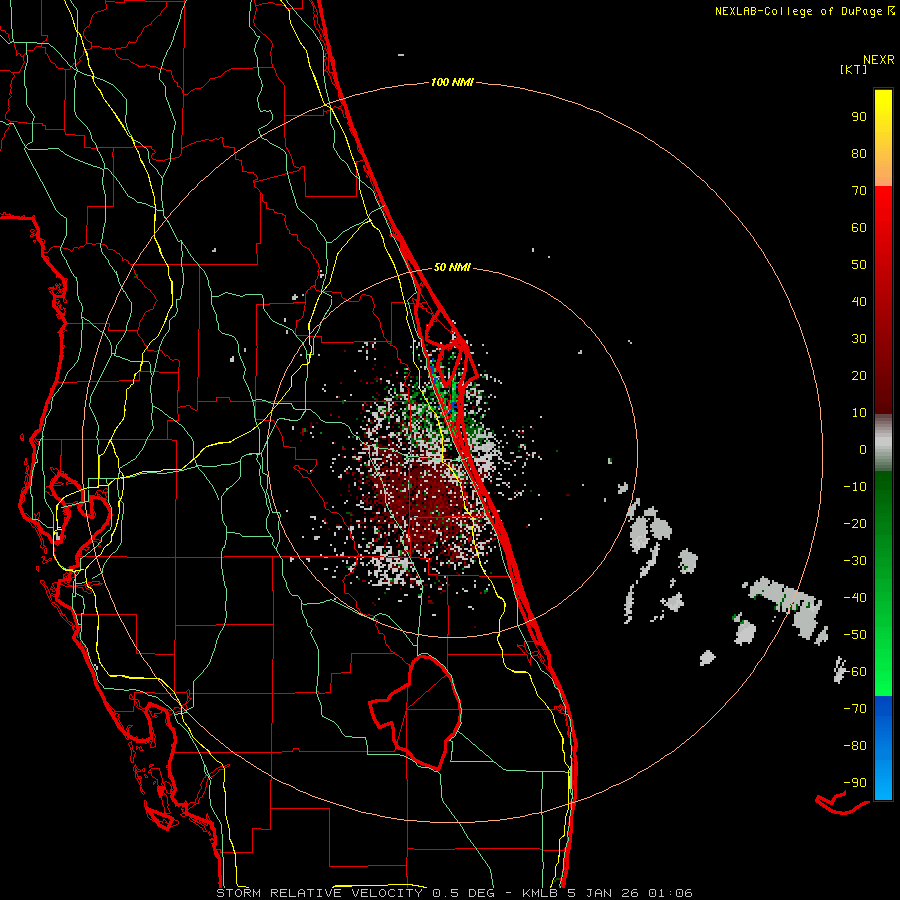Click the 30 value on velocity scale
This screenshot has width=900, height=900.
(x=859, y=339)
